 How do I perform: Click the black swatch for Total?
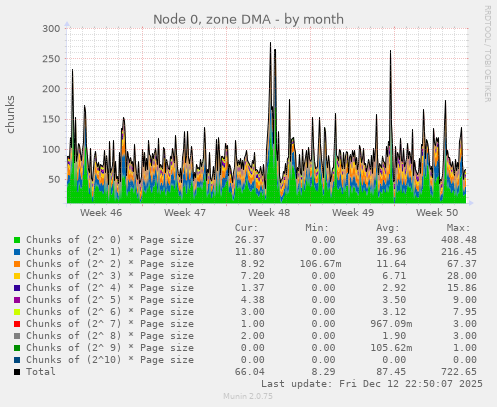pyautogui.click(x=17, y=372)
